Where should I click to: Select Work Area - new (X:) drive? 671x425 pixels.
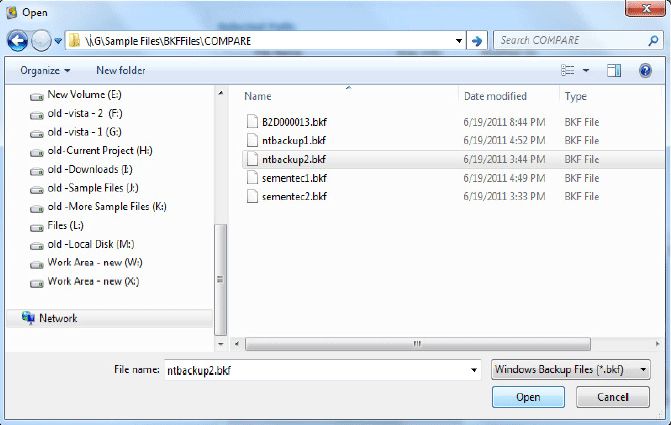point(93,281)
